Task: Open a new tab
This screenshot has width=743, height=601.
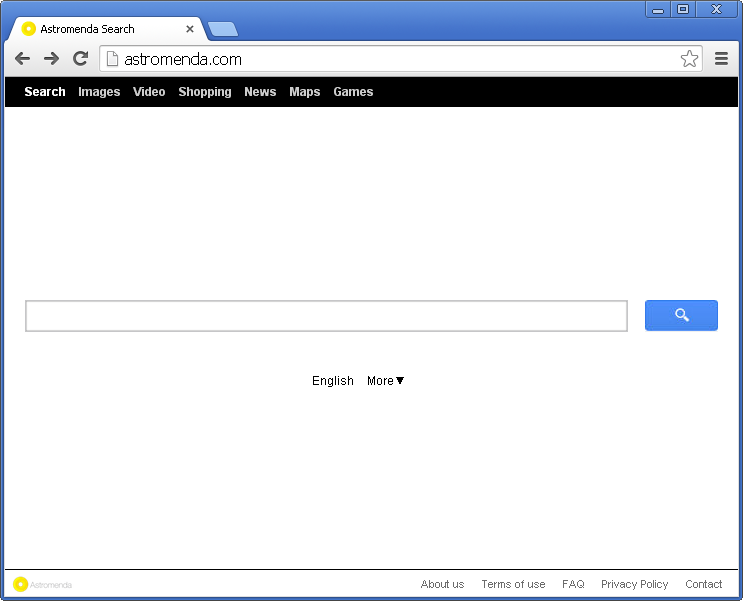Action: tap(223, 29)
